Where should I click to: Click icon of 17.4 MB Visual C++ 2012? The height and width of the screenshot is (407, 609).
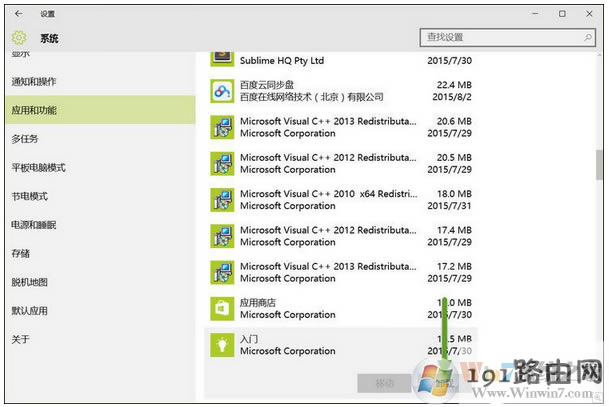tap(222, 236)
